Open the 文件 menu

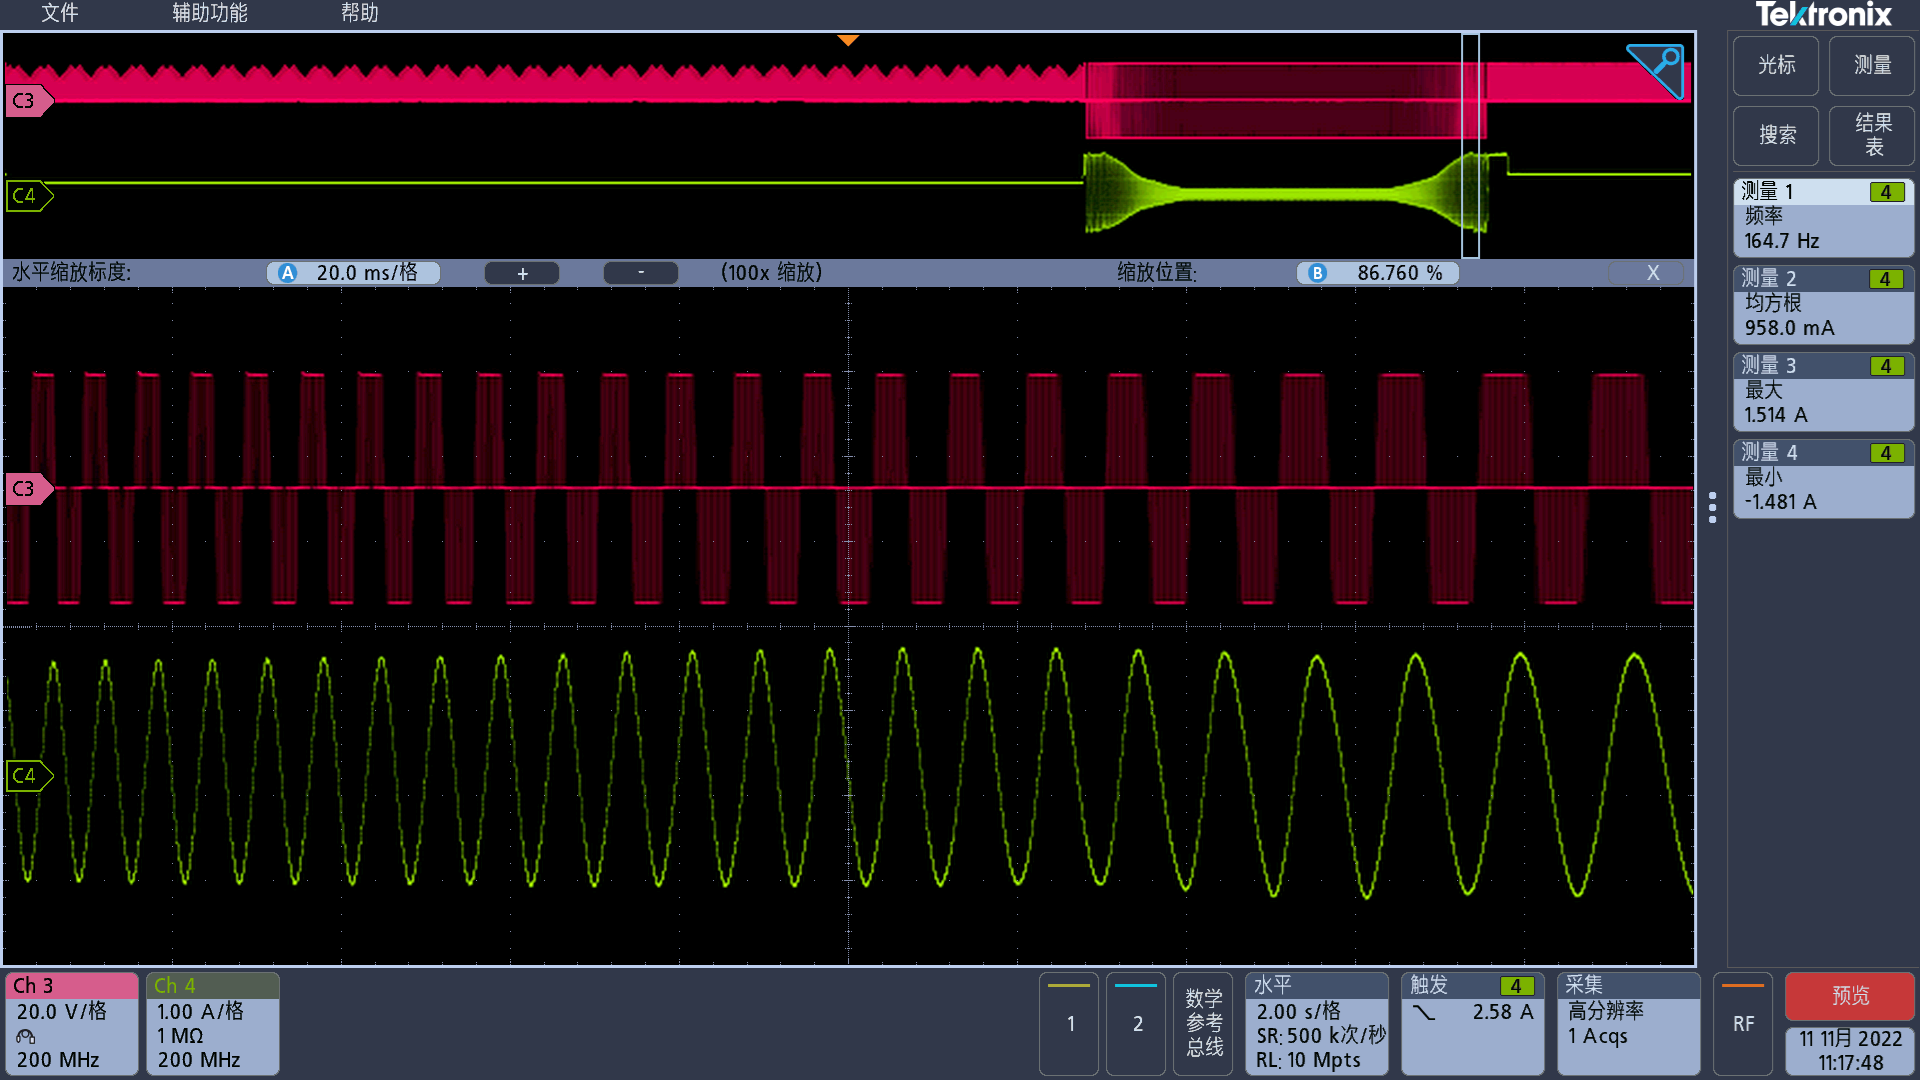pos(59,13)
